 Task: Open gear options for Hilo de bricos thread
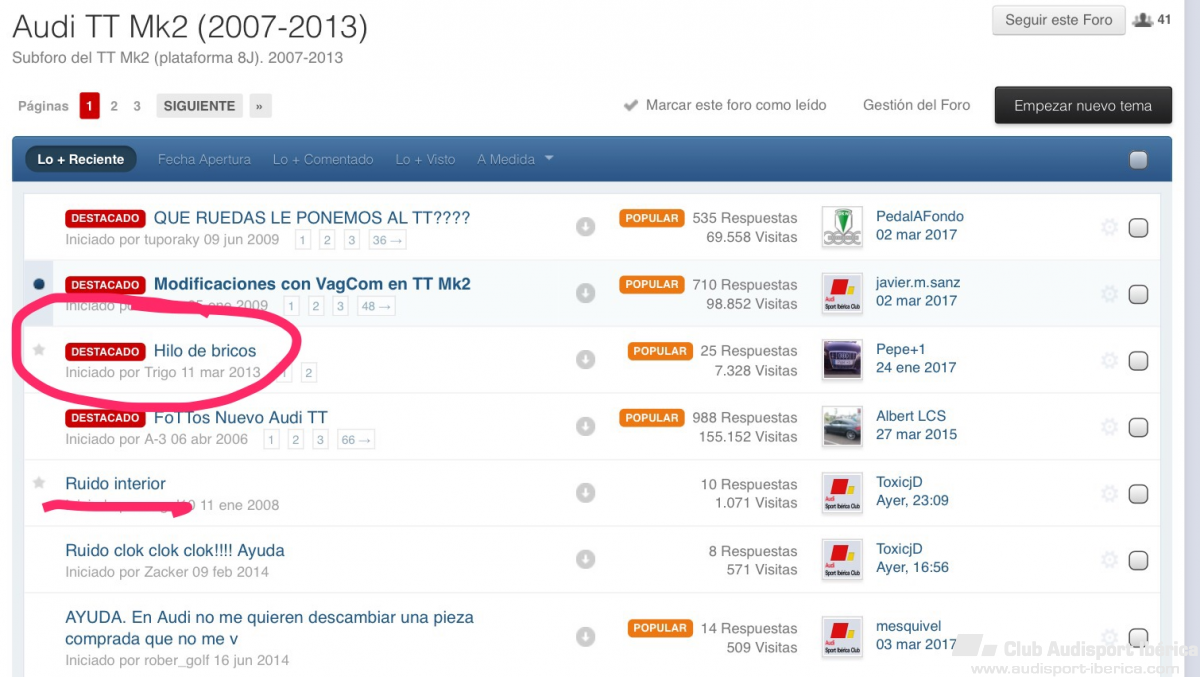click(x=1109, y=360)
